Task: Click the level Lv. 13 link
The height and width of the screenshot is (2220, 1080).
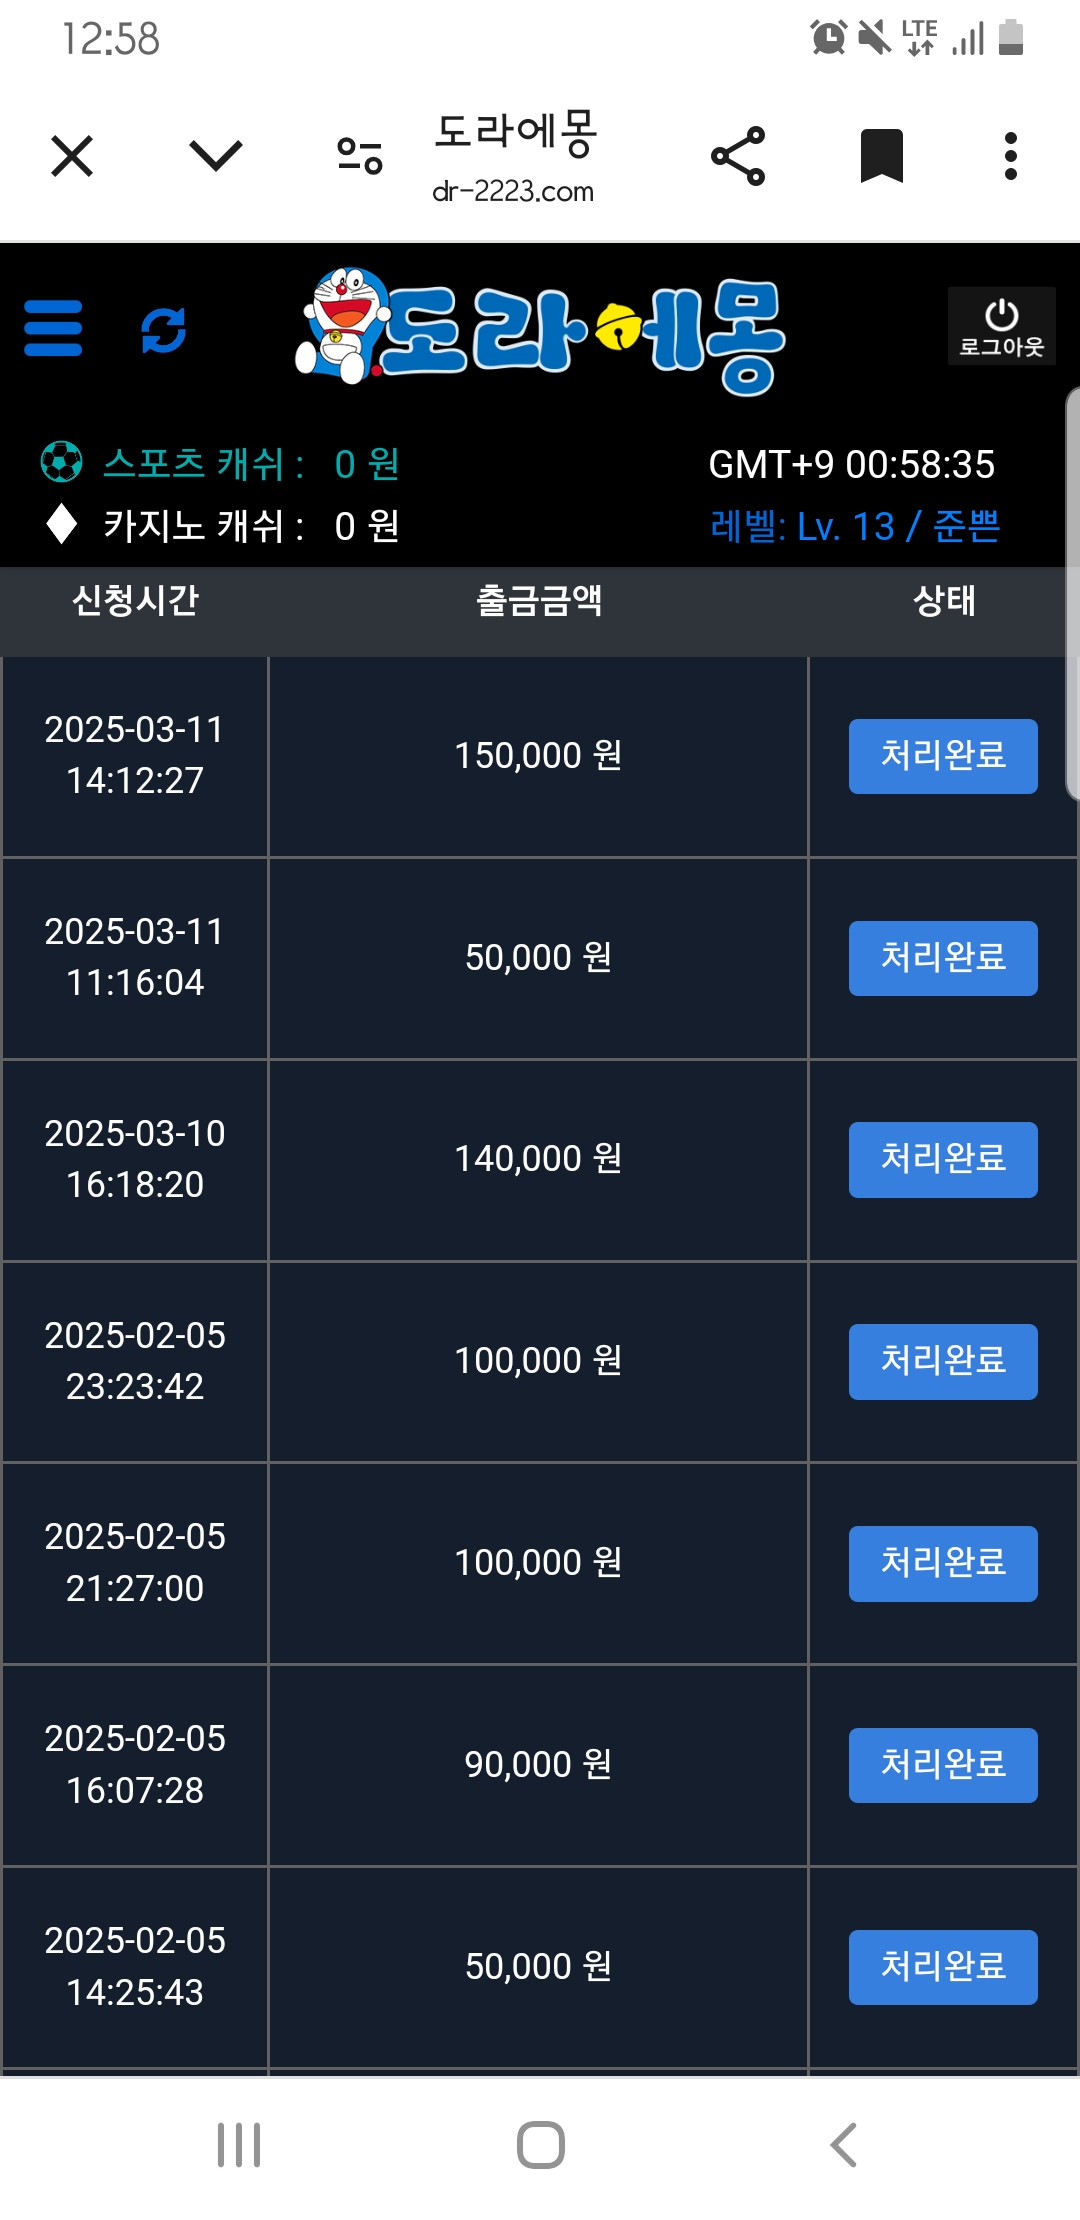Action: click(x=854, y=526)
